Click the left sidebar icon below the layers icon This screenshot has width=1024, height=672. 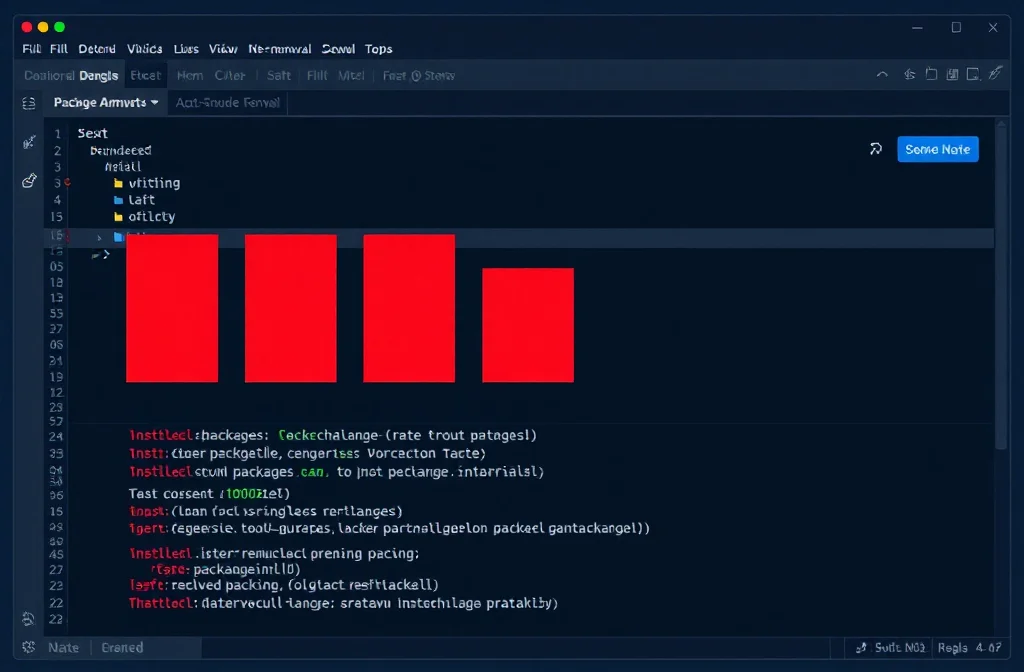click(28, 142)
